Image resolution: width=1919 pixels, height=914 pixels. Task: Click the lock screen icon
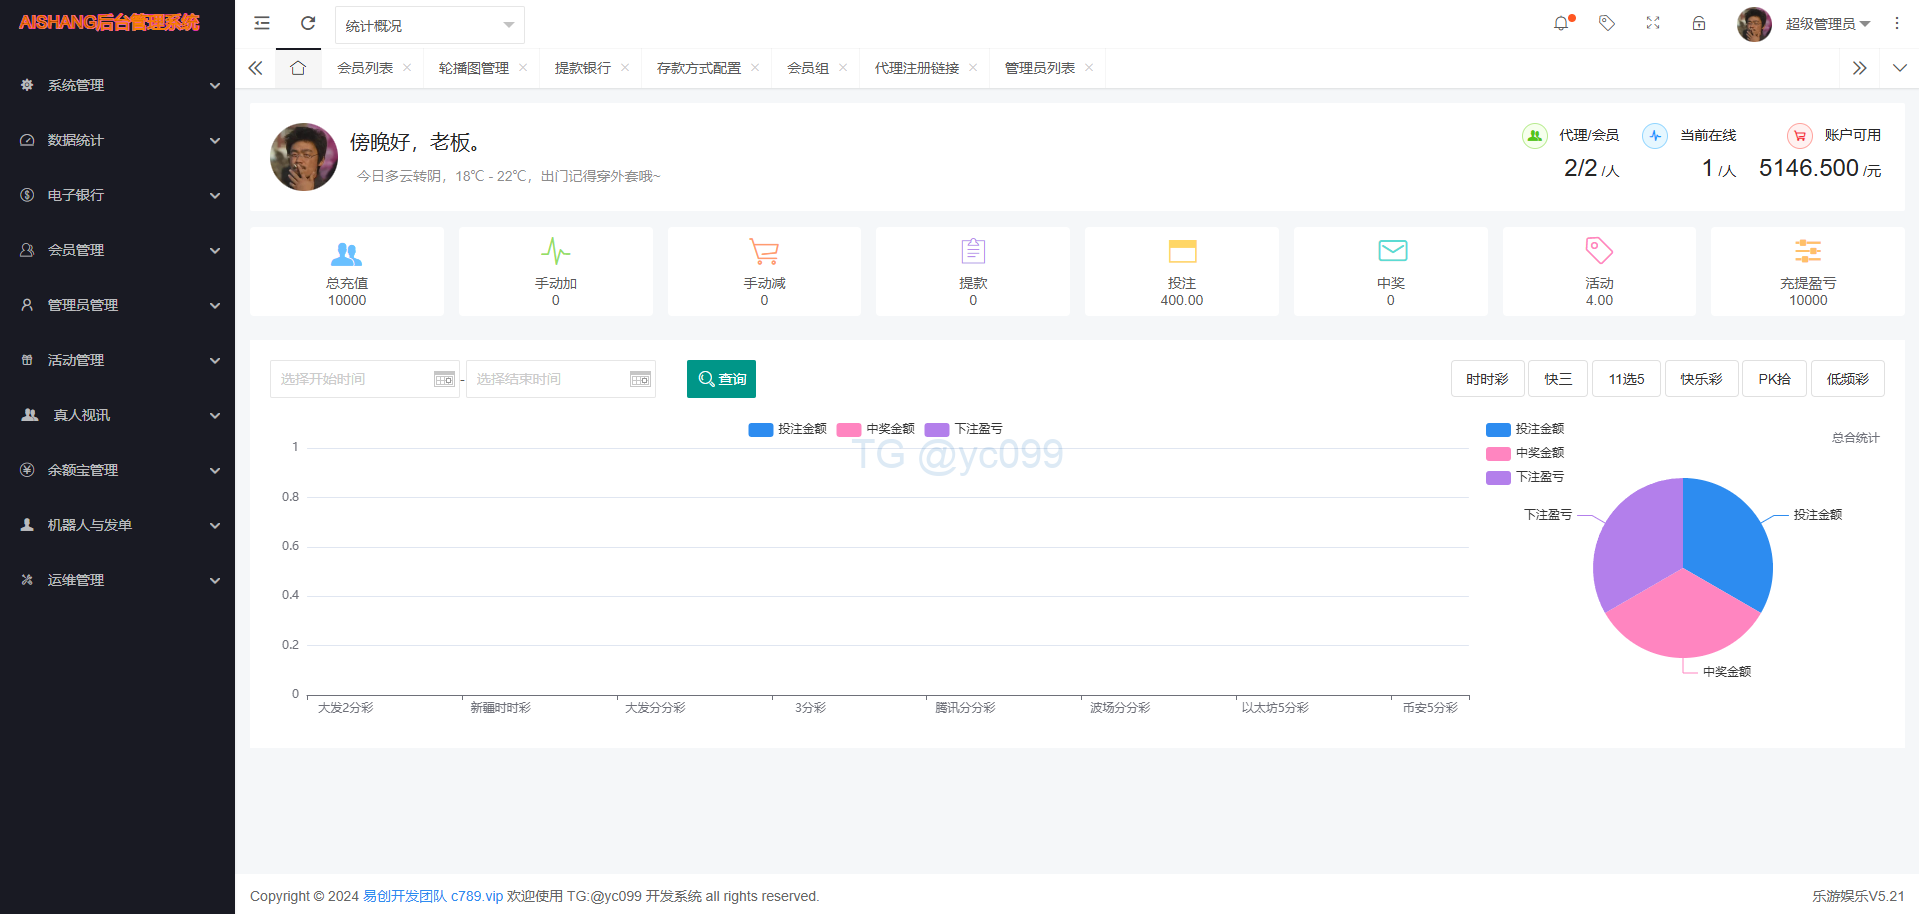pyautogui.click(x=1699, y=23)
